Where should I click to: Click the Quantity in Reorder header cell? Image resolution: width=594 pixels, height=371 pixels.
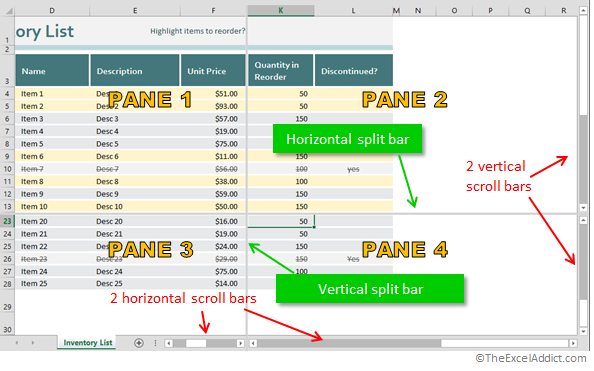coord(281,70)
